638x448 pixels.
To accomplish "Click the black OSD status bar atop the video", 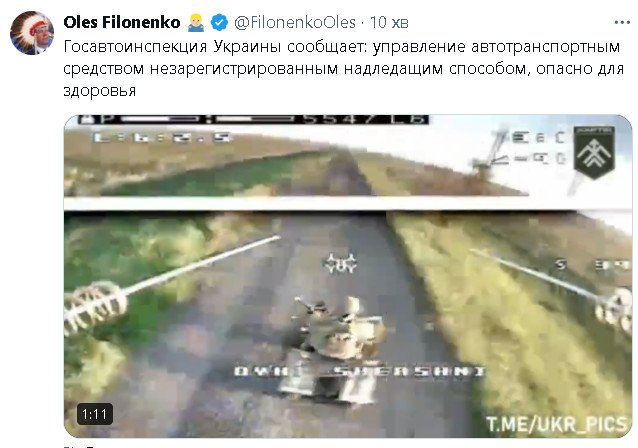I will point(253,119).
